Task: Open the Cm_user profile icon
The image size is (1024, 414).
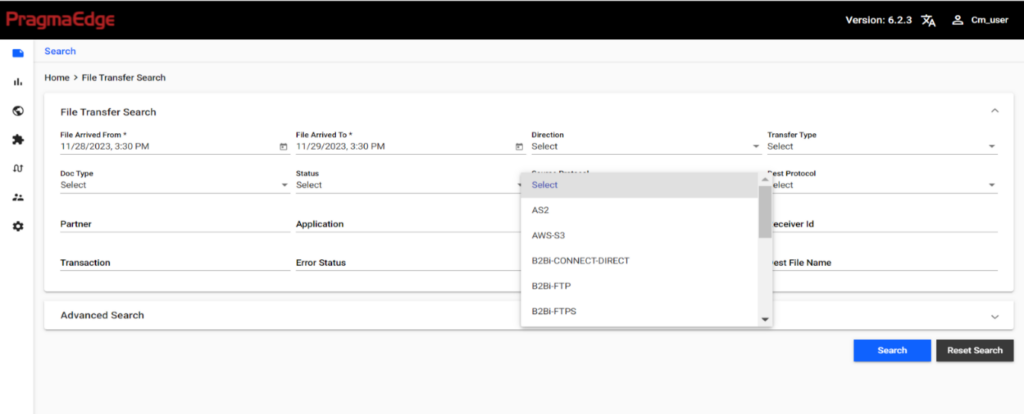Action: [x=957, y=20]
